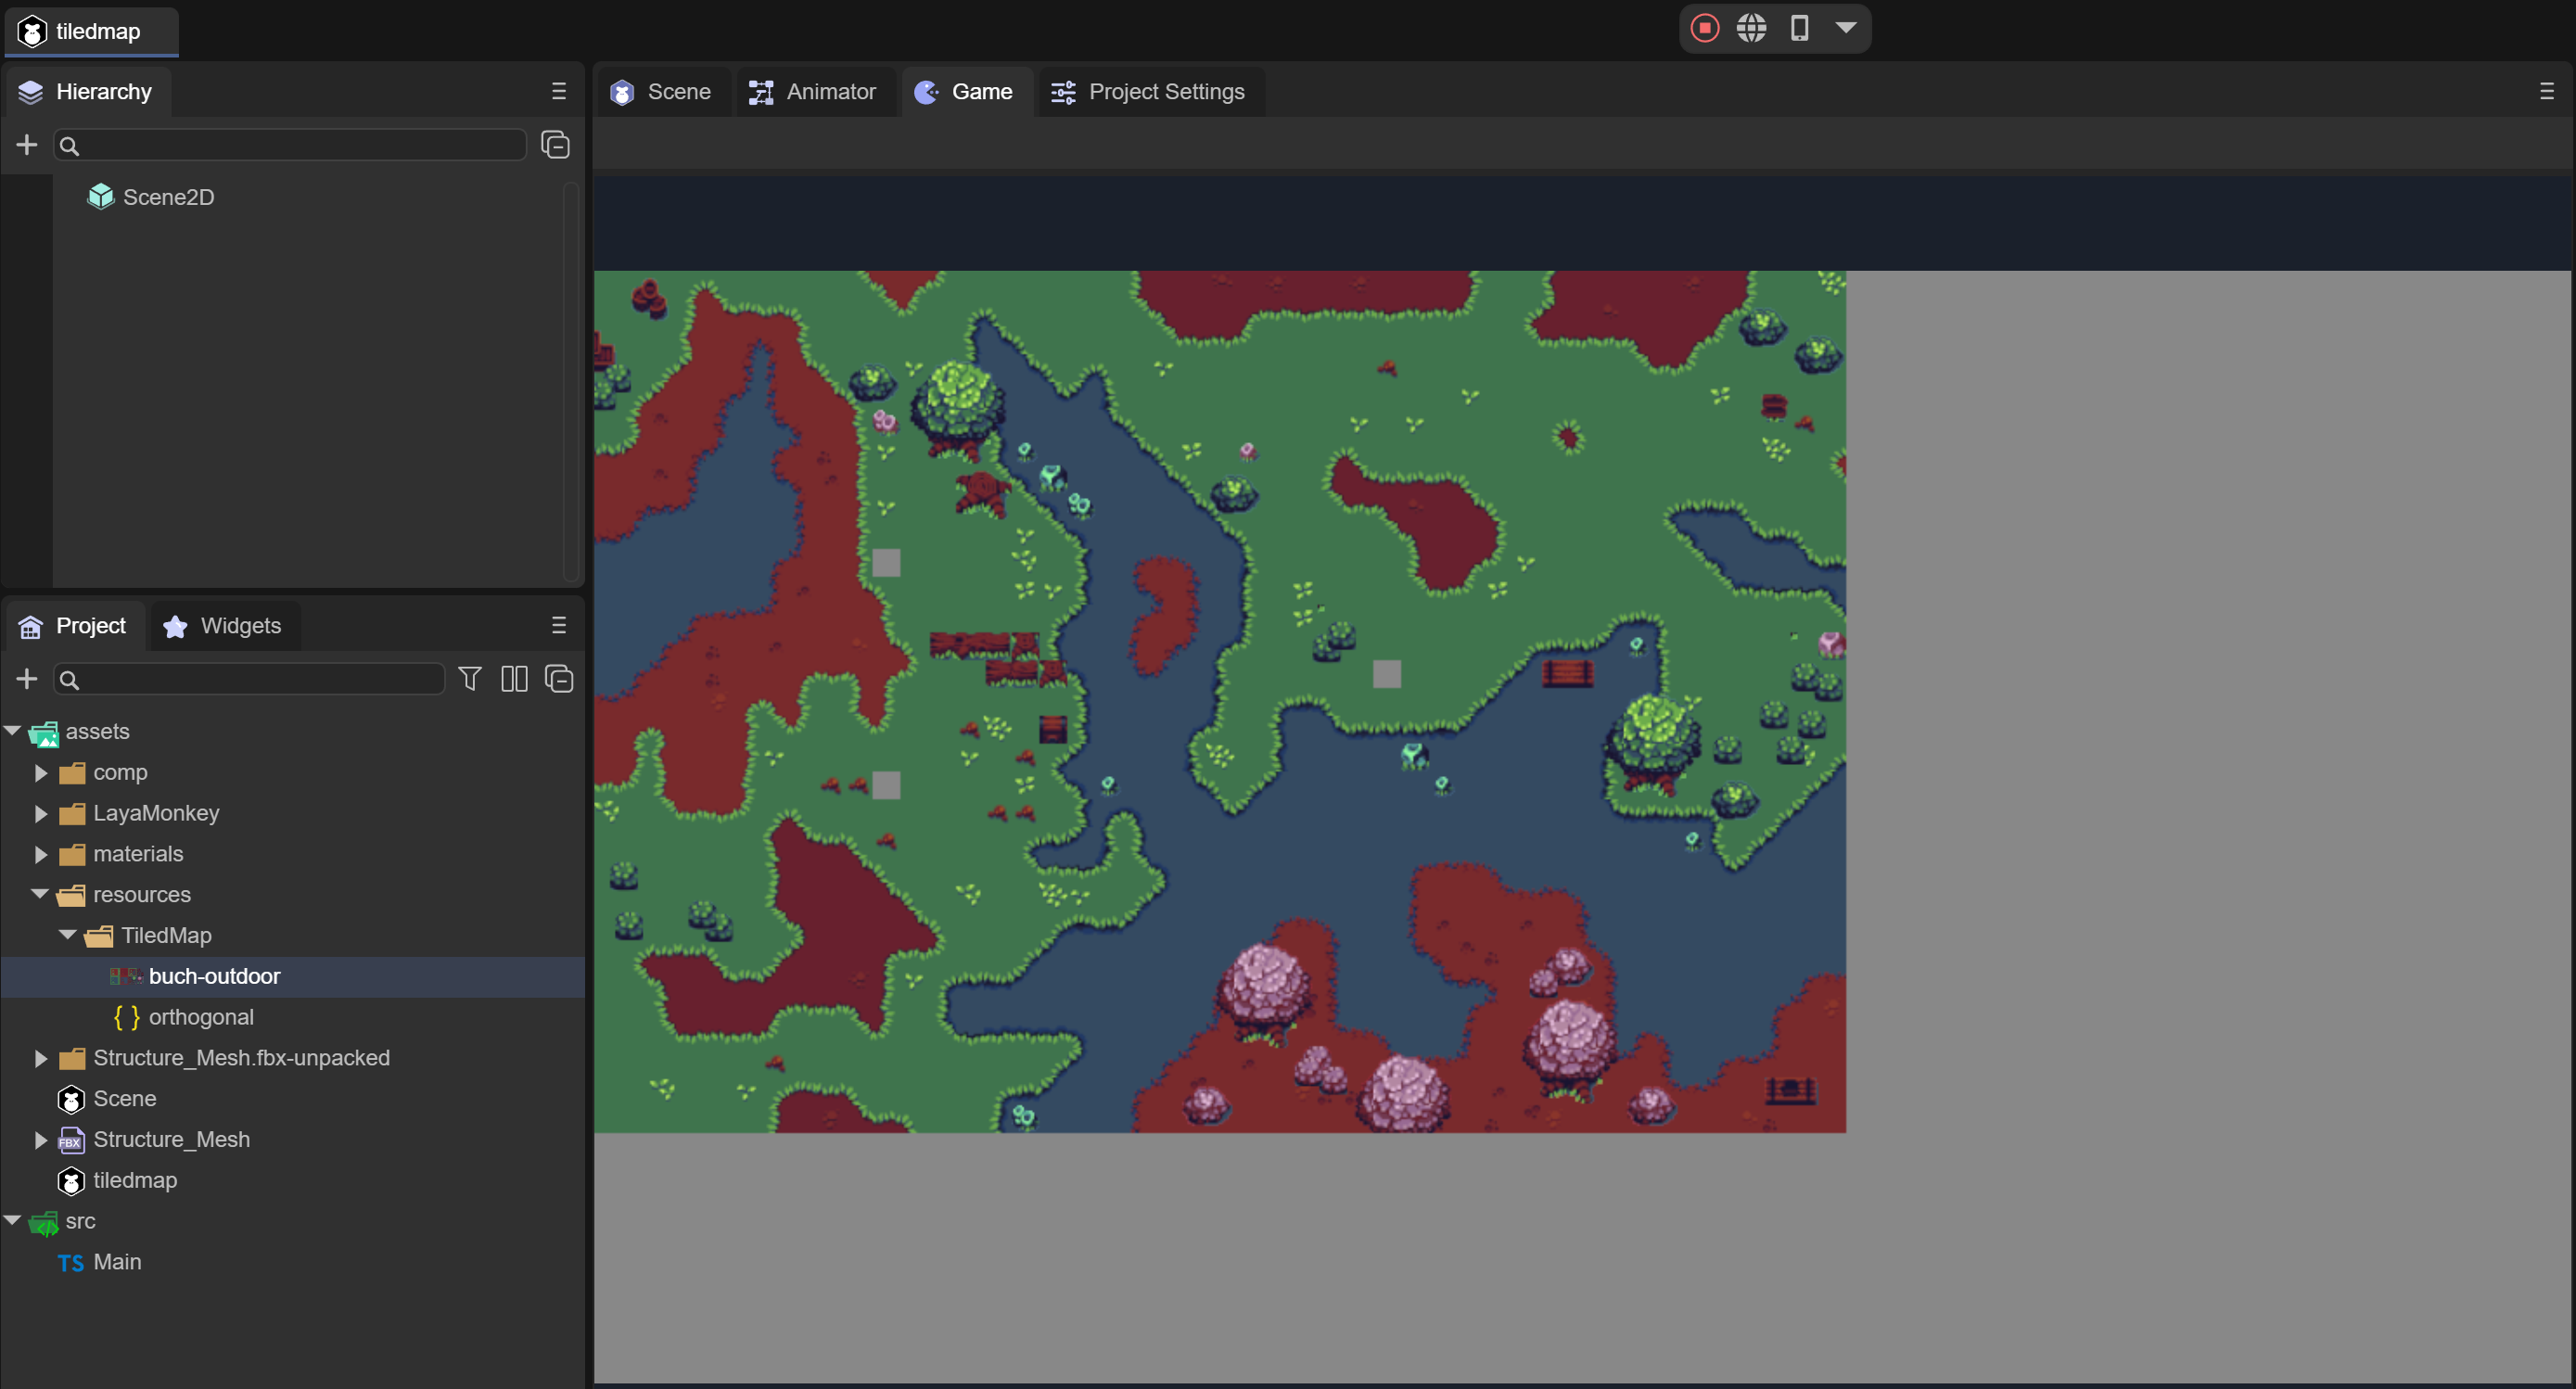Click the mobile device preview icon
The image size is (2576, 1389).
[1798, 28]
